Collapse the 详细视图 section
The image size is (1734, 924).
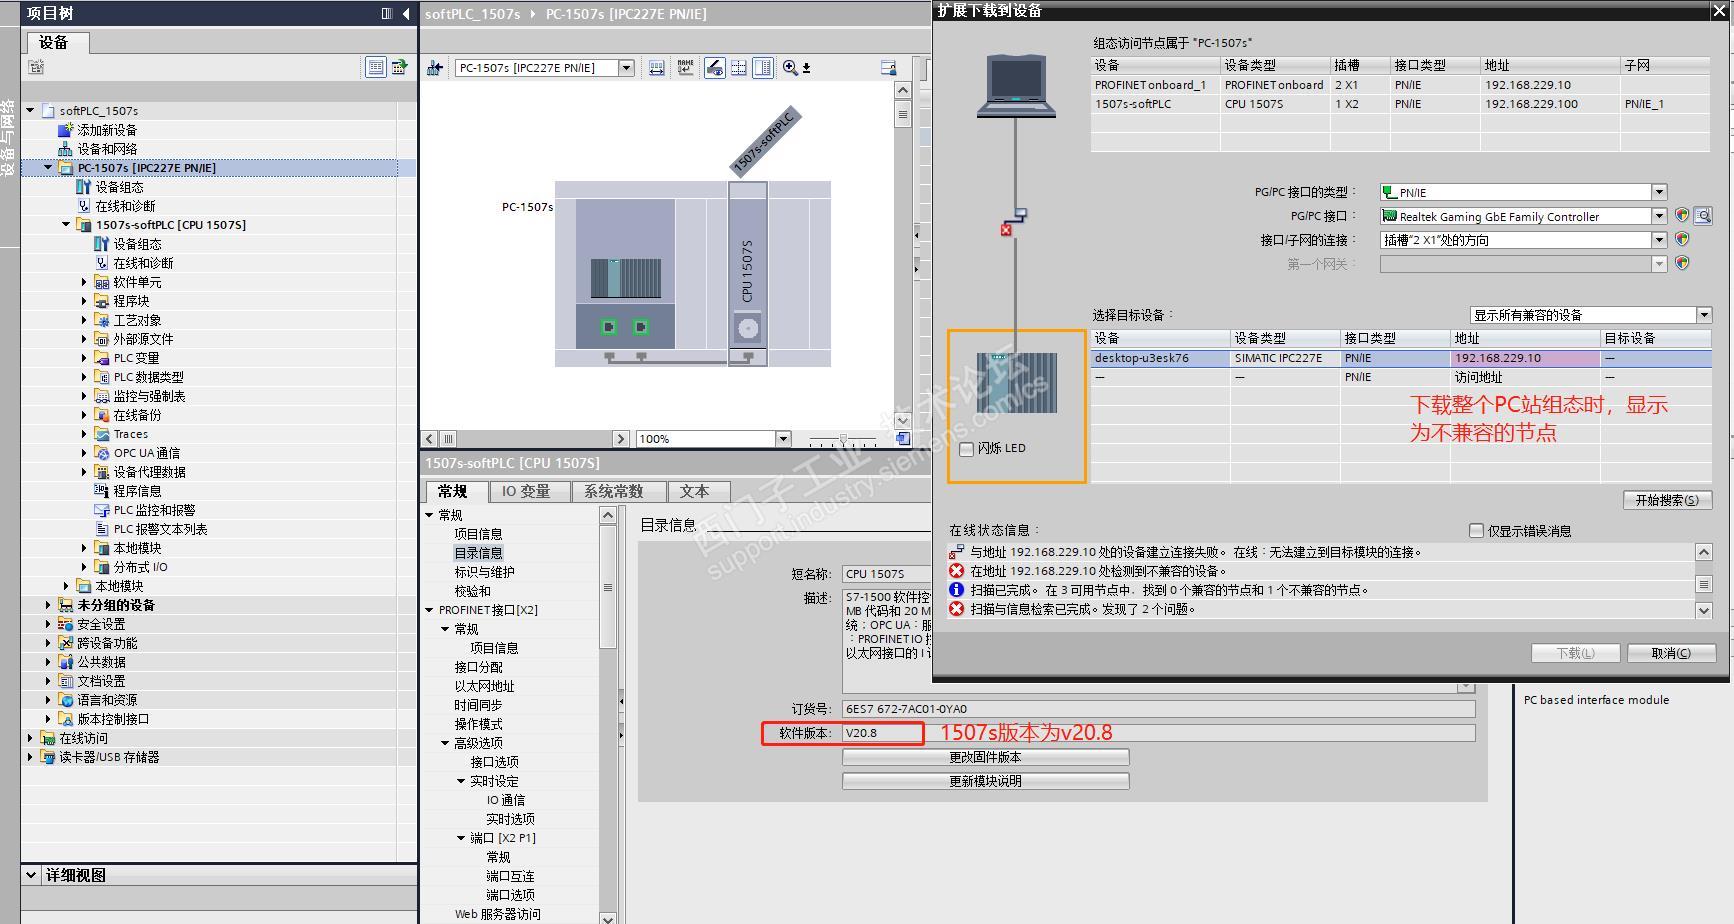tap(31, 875)
